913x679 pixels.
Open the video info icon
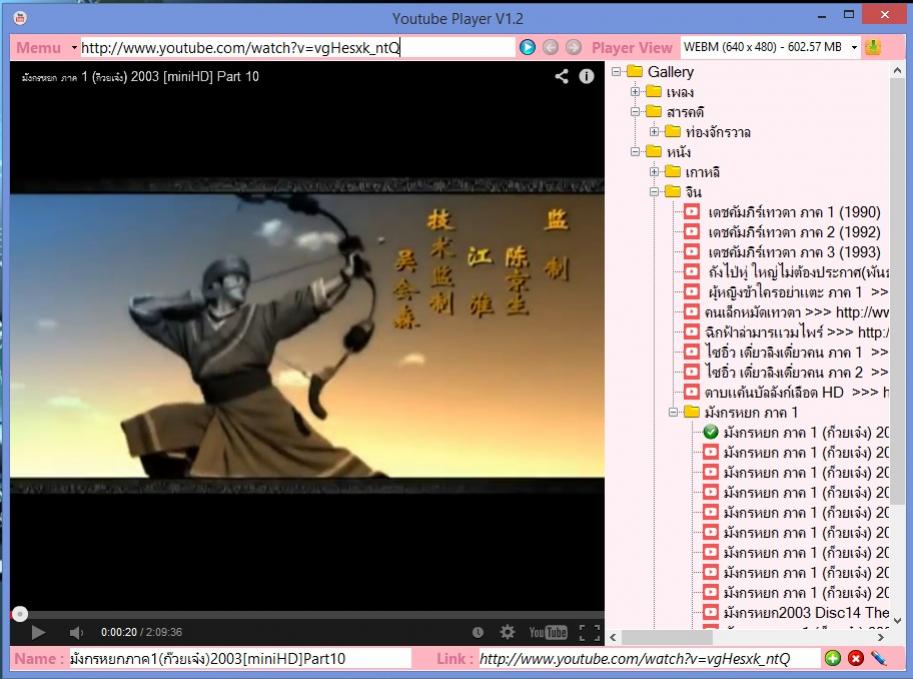tap(586, 76)
